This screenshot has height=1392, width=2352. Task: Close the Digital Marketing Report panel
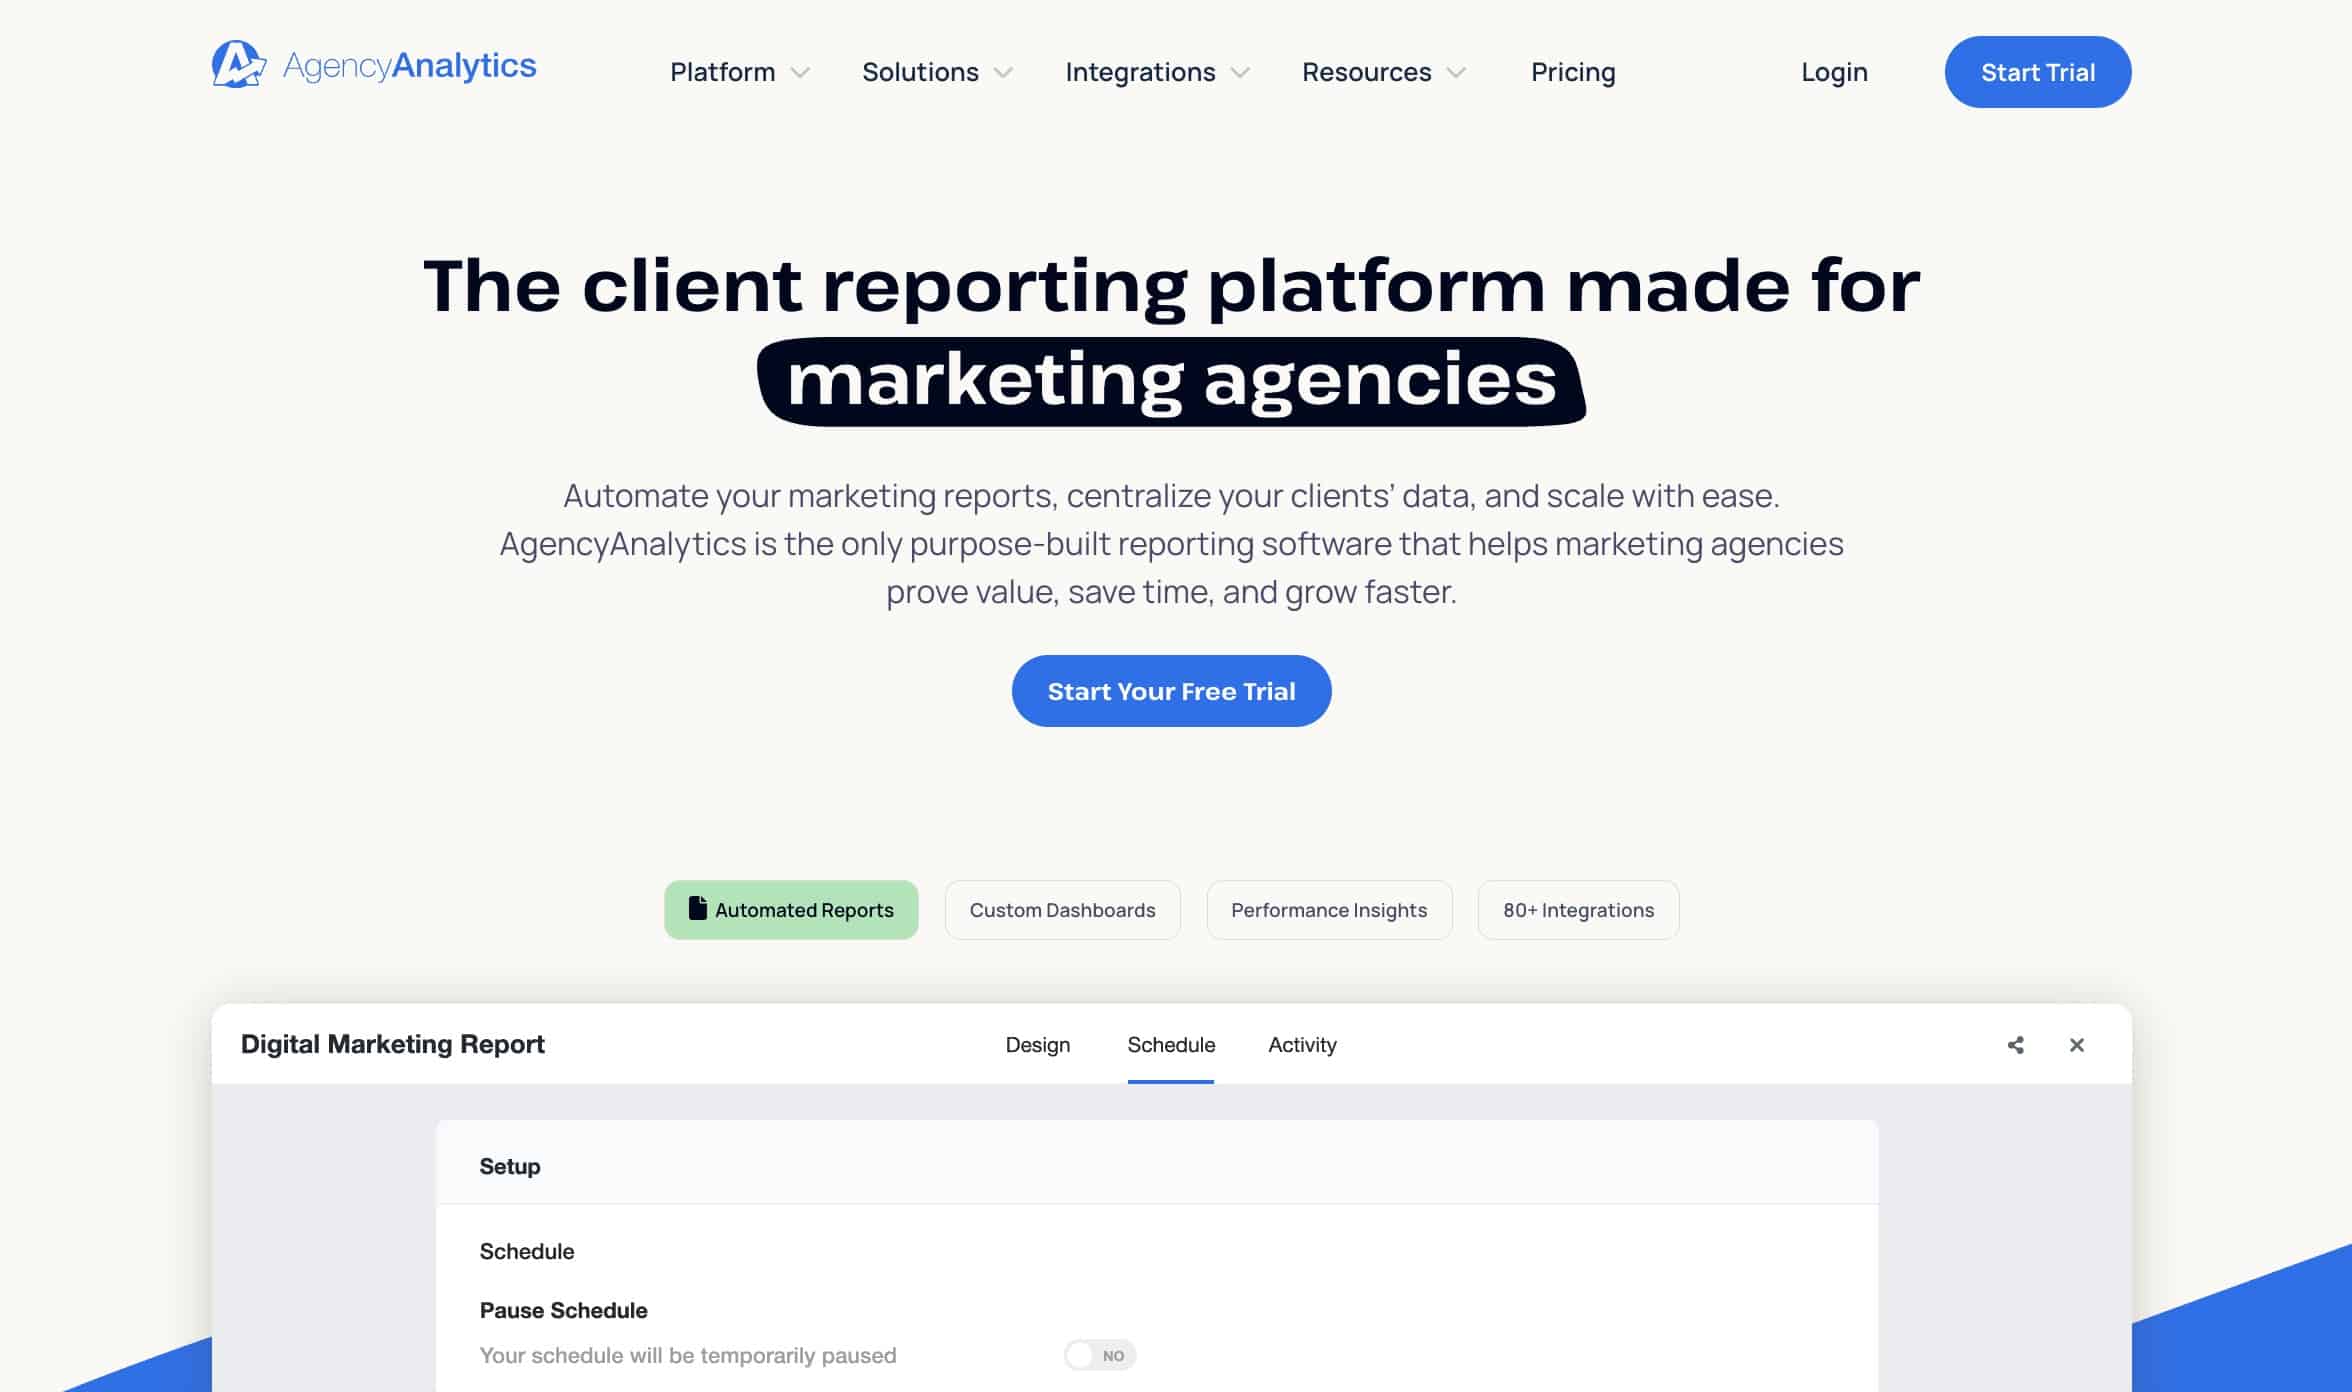tap(2077, 1045)
